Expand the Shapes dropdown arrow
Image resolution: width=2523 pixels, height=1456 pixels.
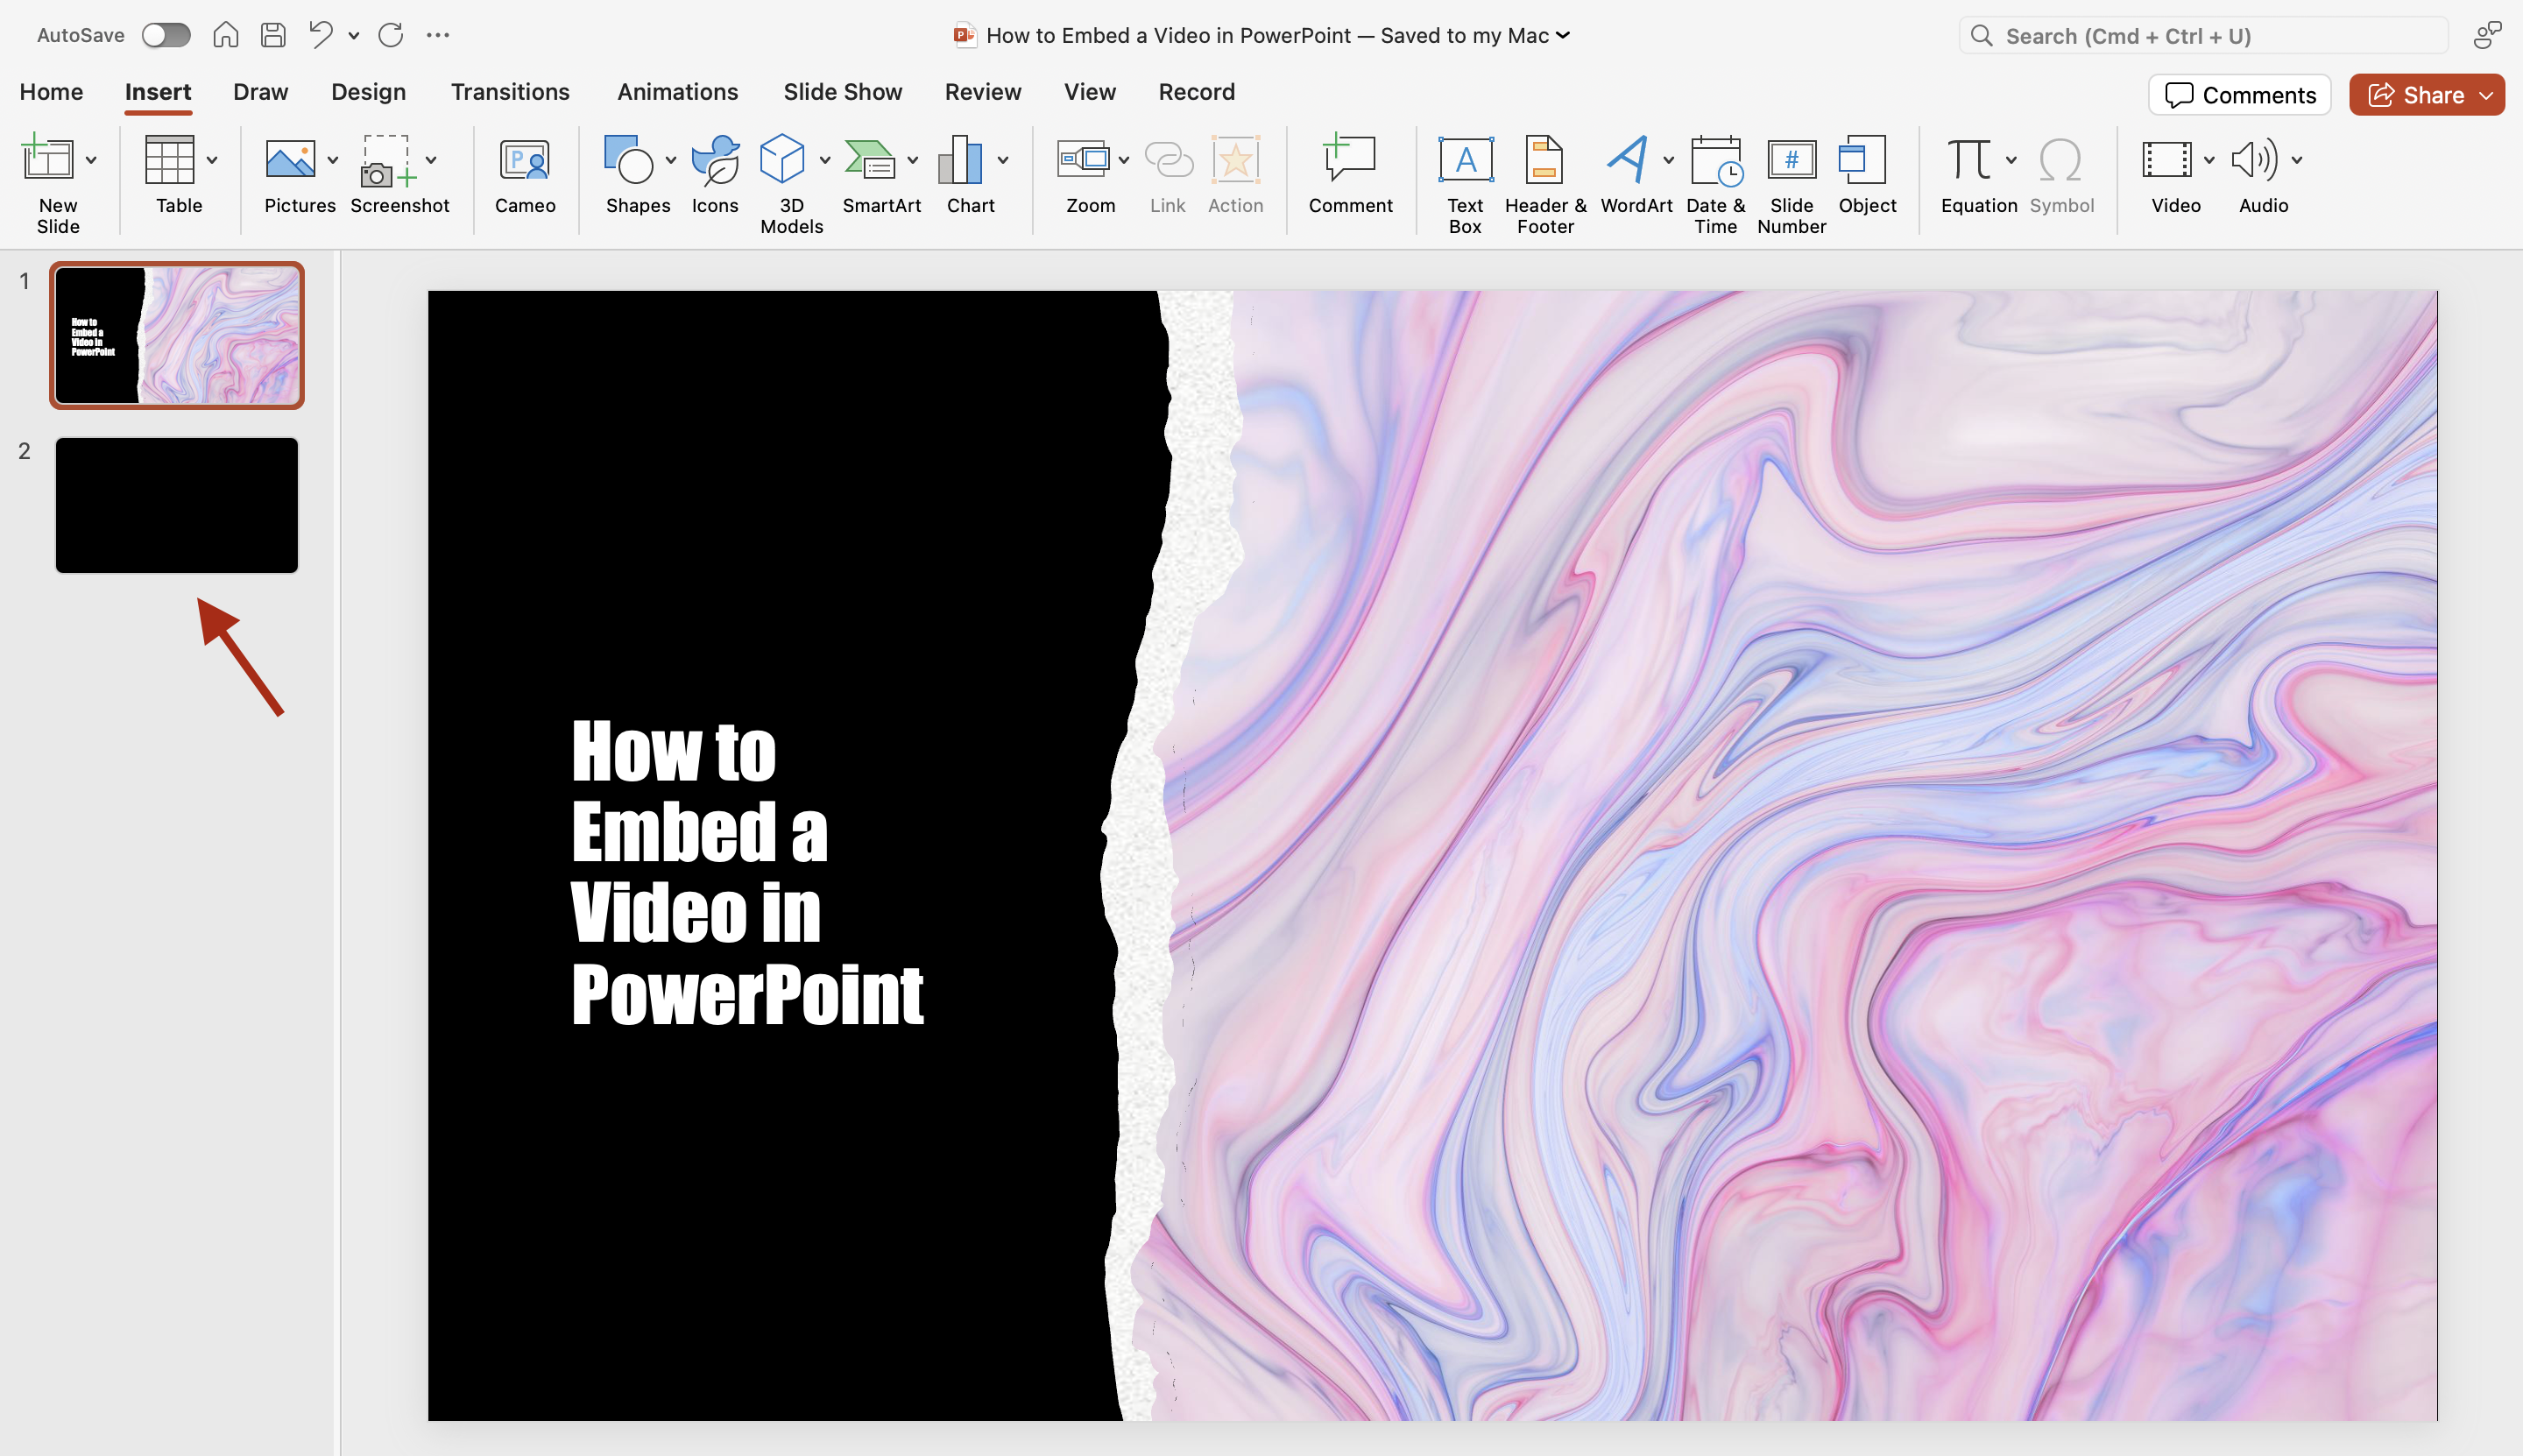671,160
